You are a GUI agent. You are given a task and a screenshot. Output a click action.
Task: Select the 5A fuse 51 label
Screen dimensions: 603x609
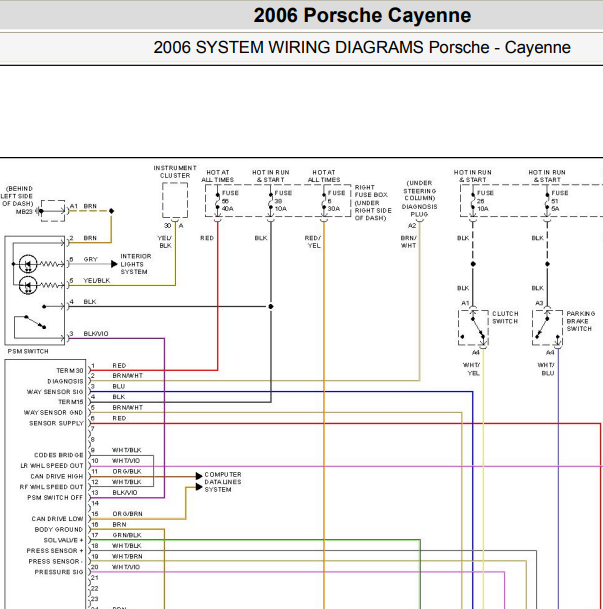(559, 201)
